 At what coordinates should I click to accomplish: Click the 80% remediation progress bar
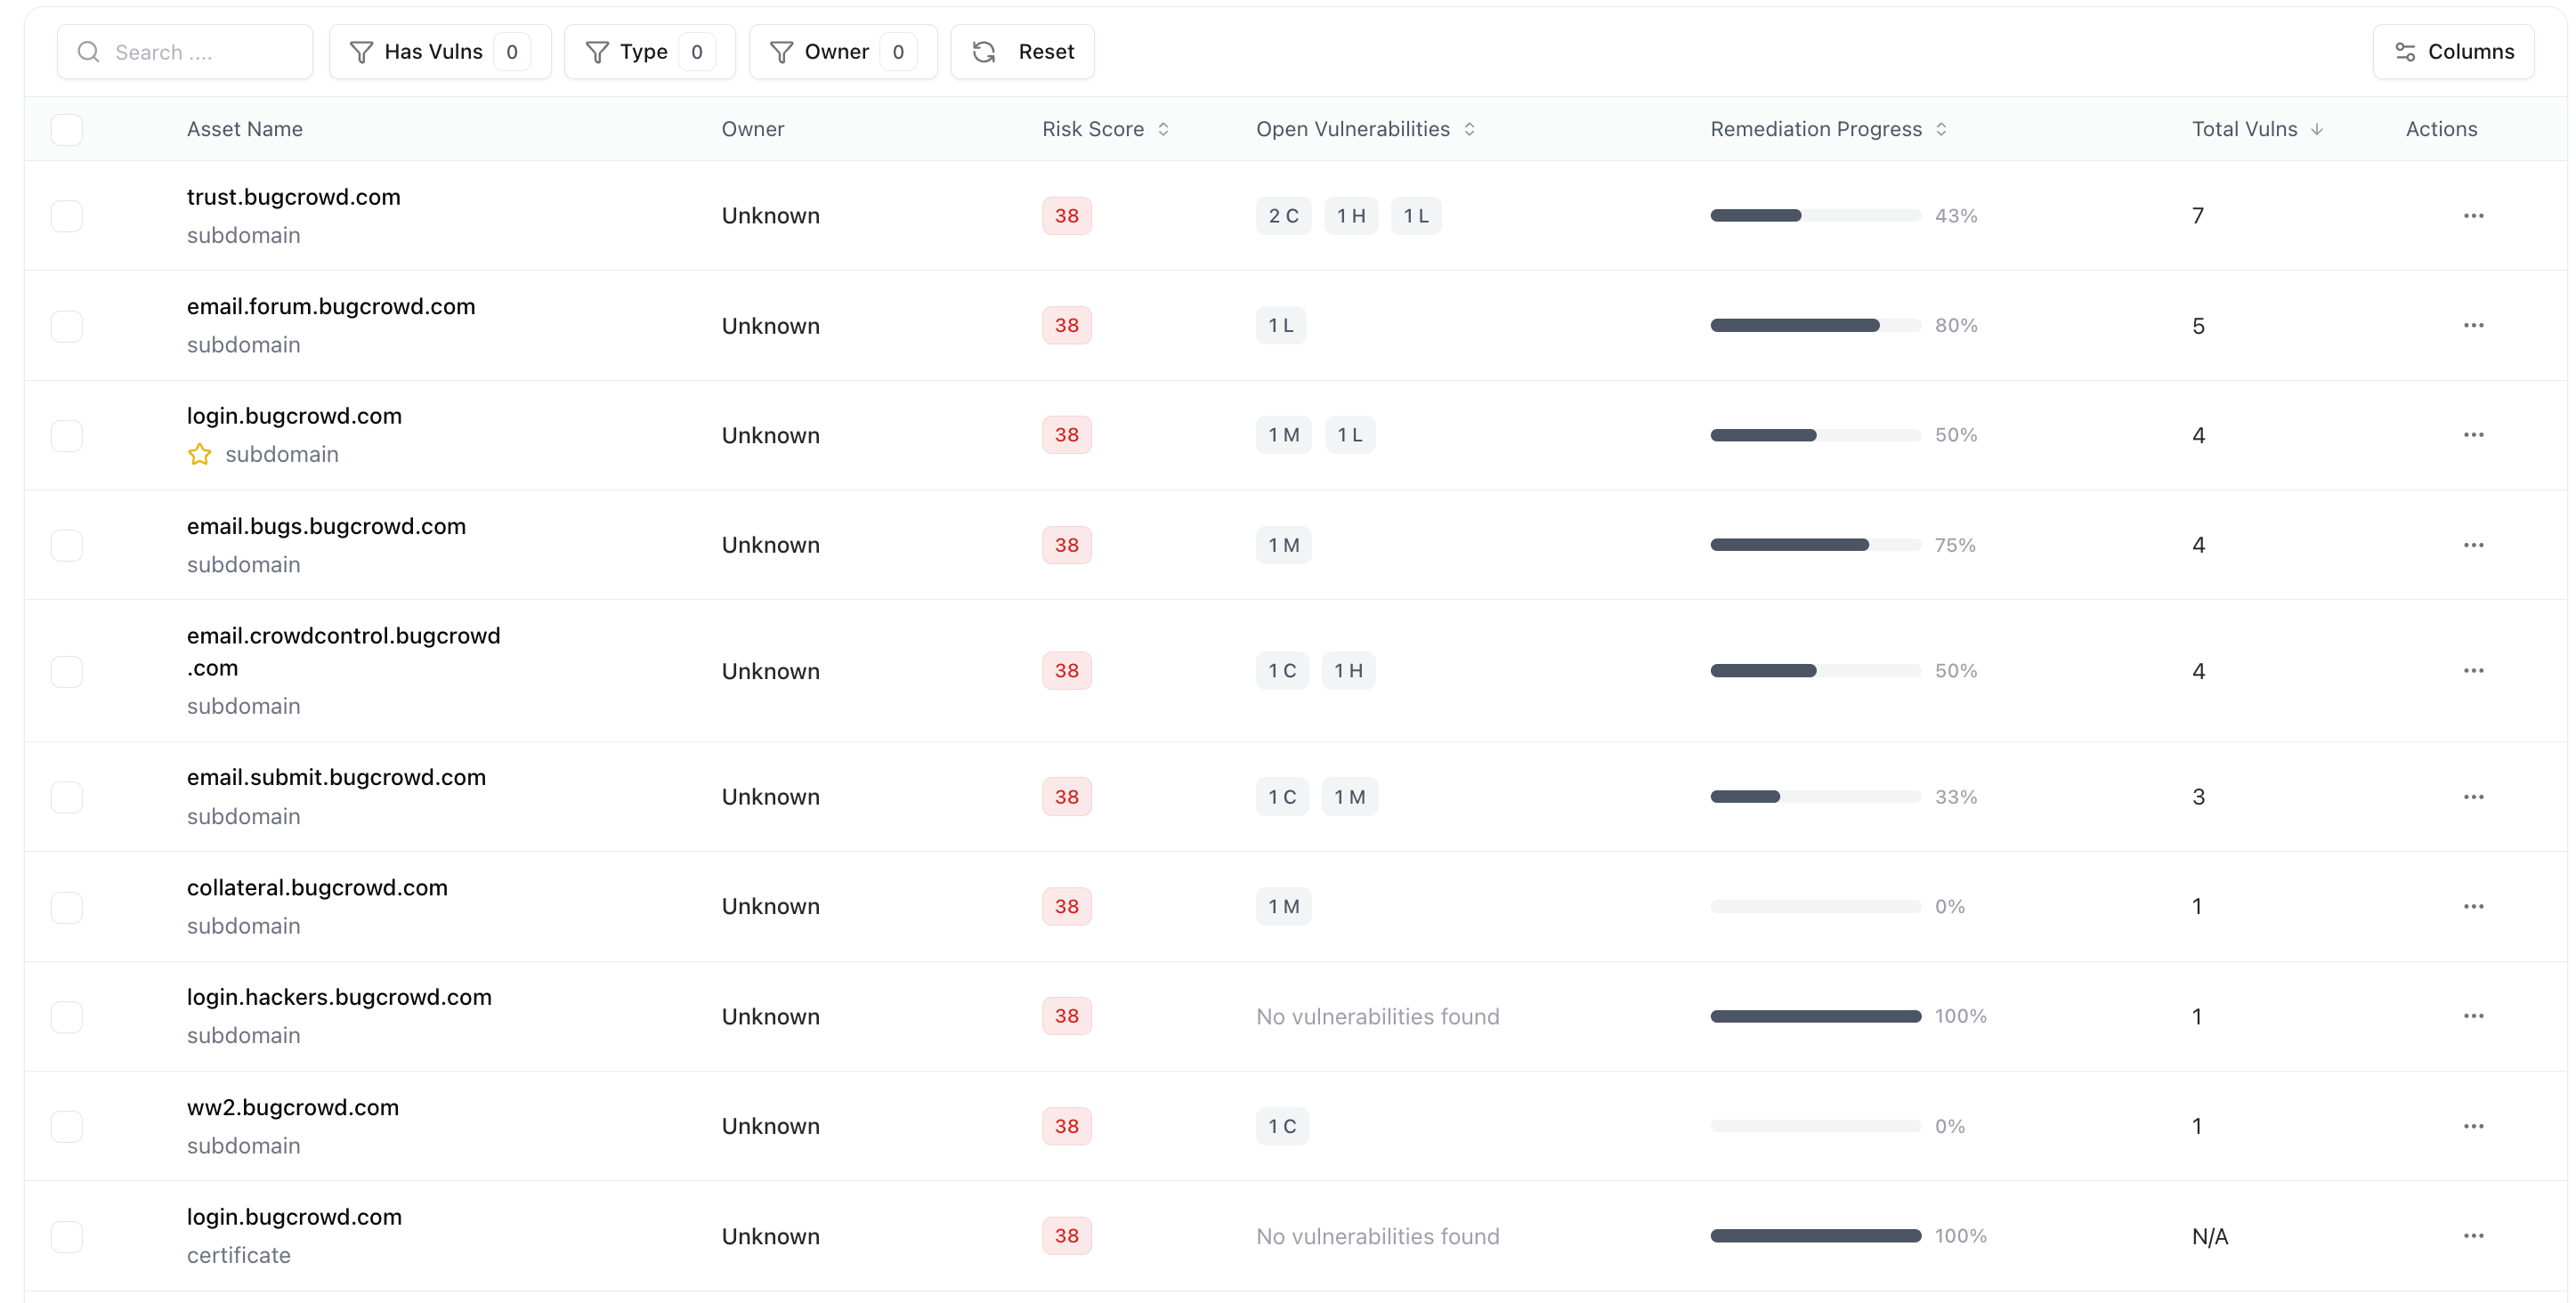pyautogui.click(x=1814, y=326)
